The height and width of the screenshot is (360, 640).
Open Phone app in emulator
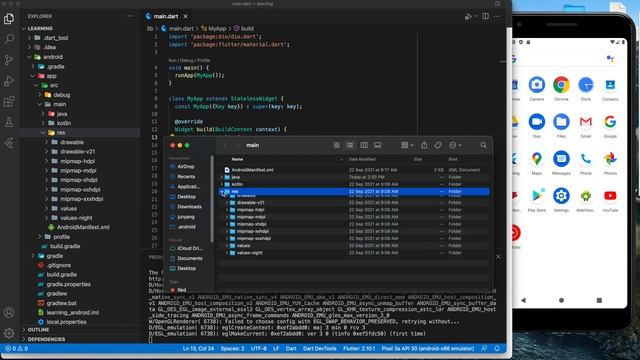(x=586, y=159)
